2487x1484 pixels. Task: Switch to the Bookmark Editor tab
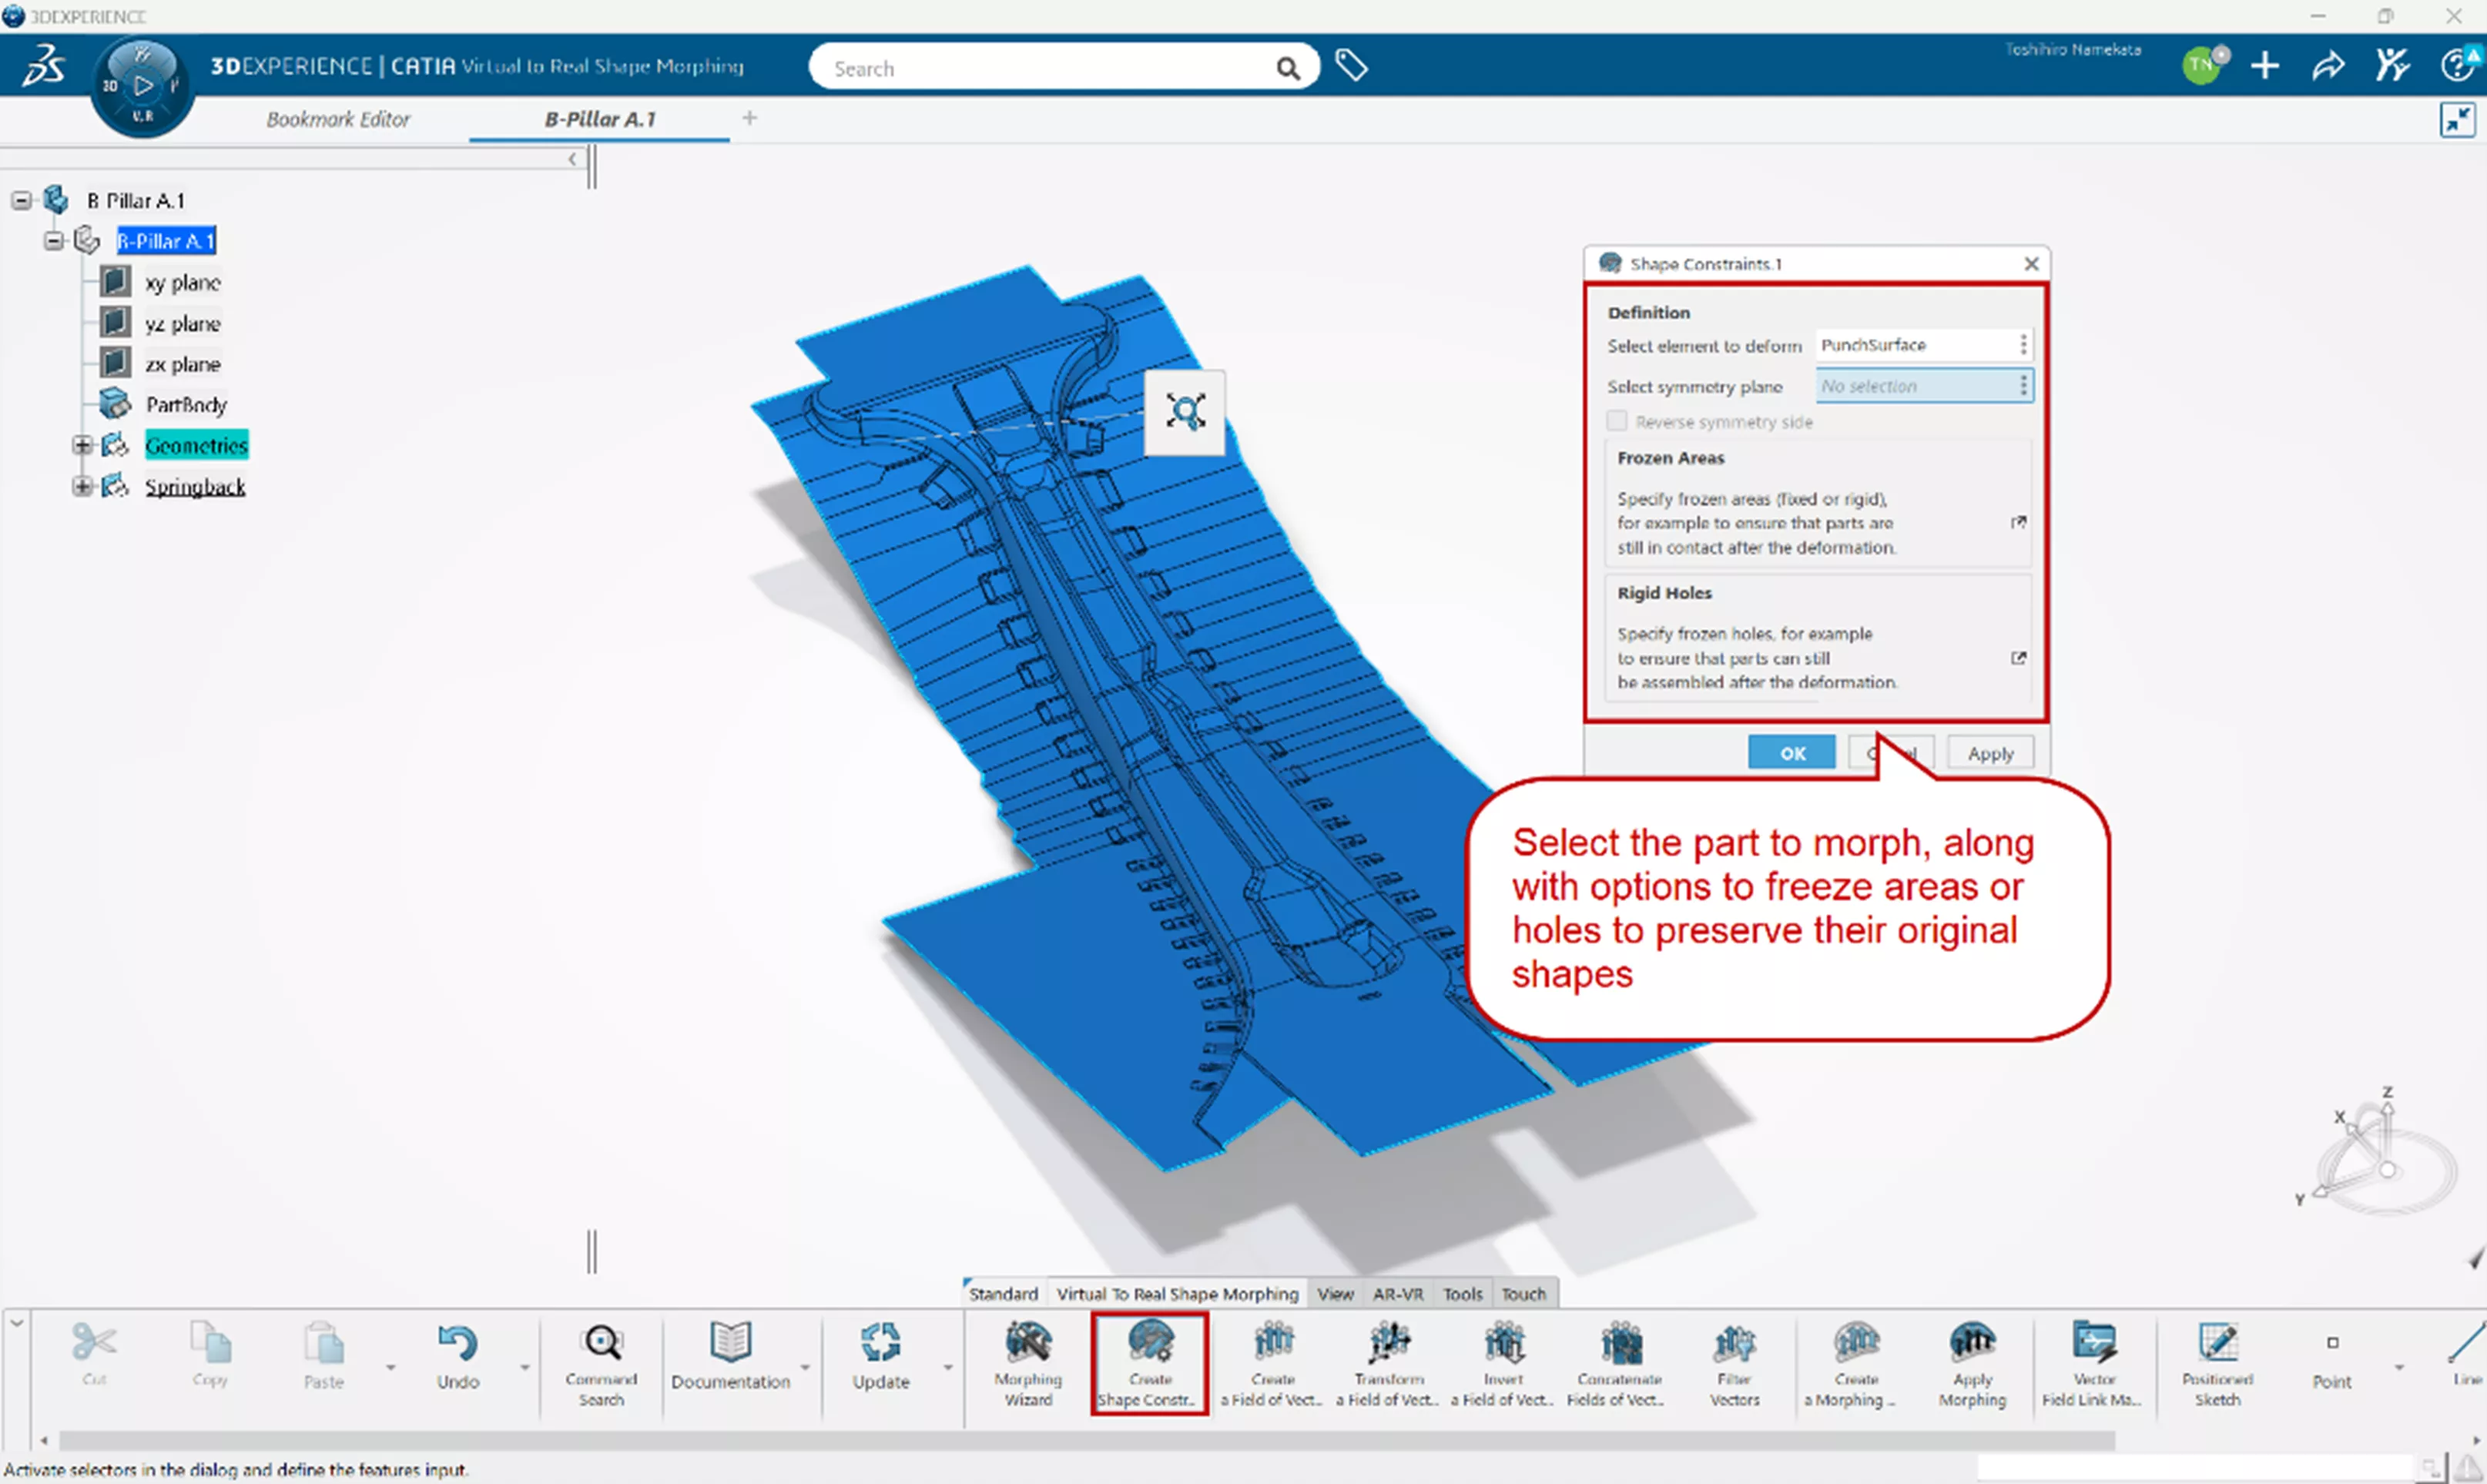[x=338, y=119]
